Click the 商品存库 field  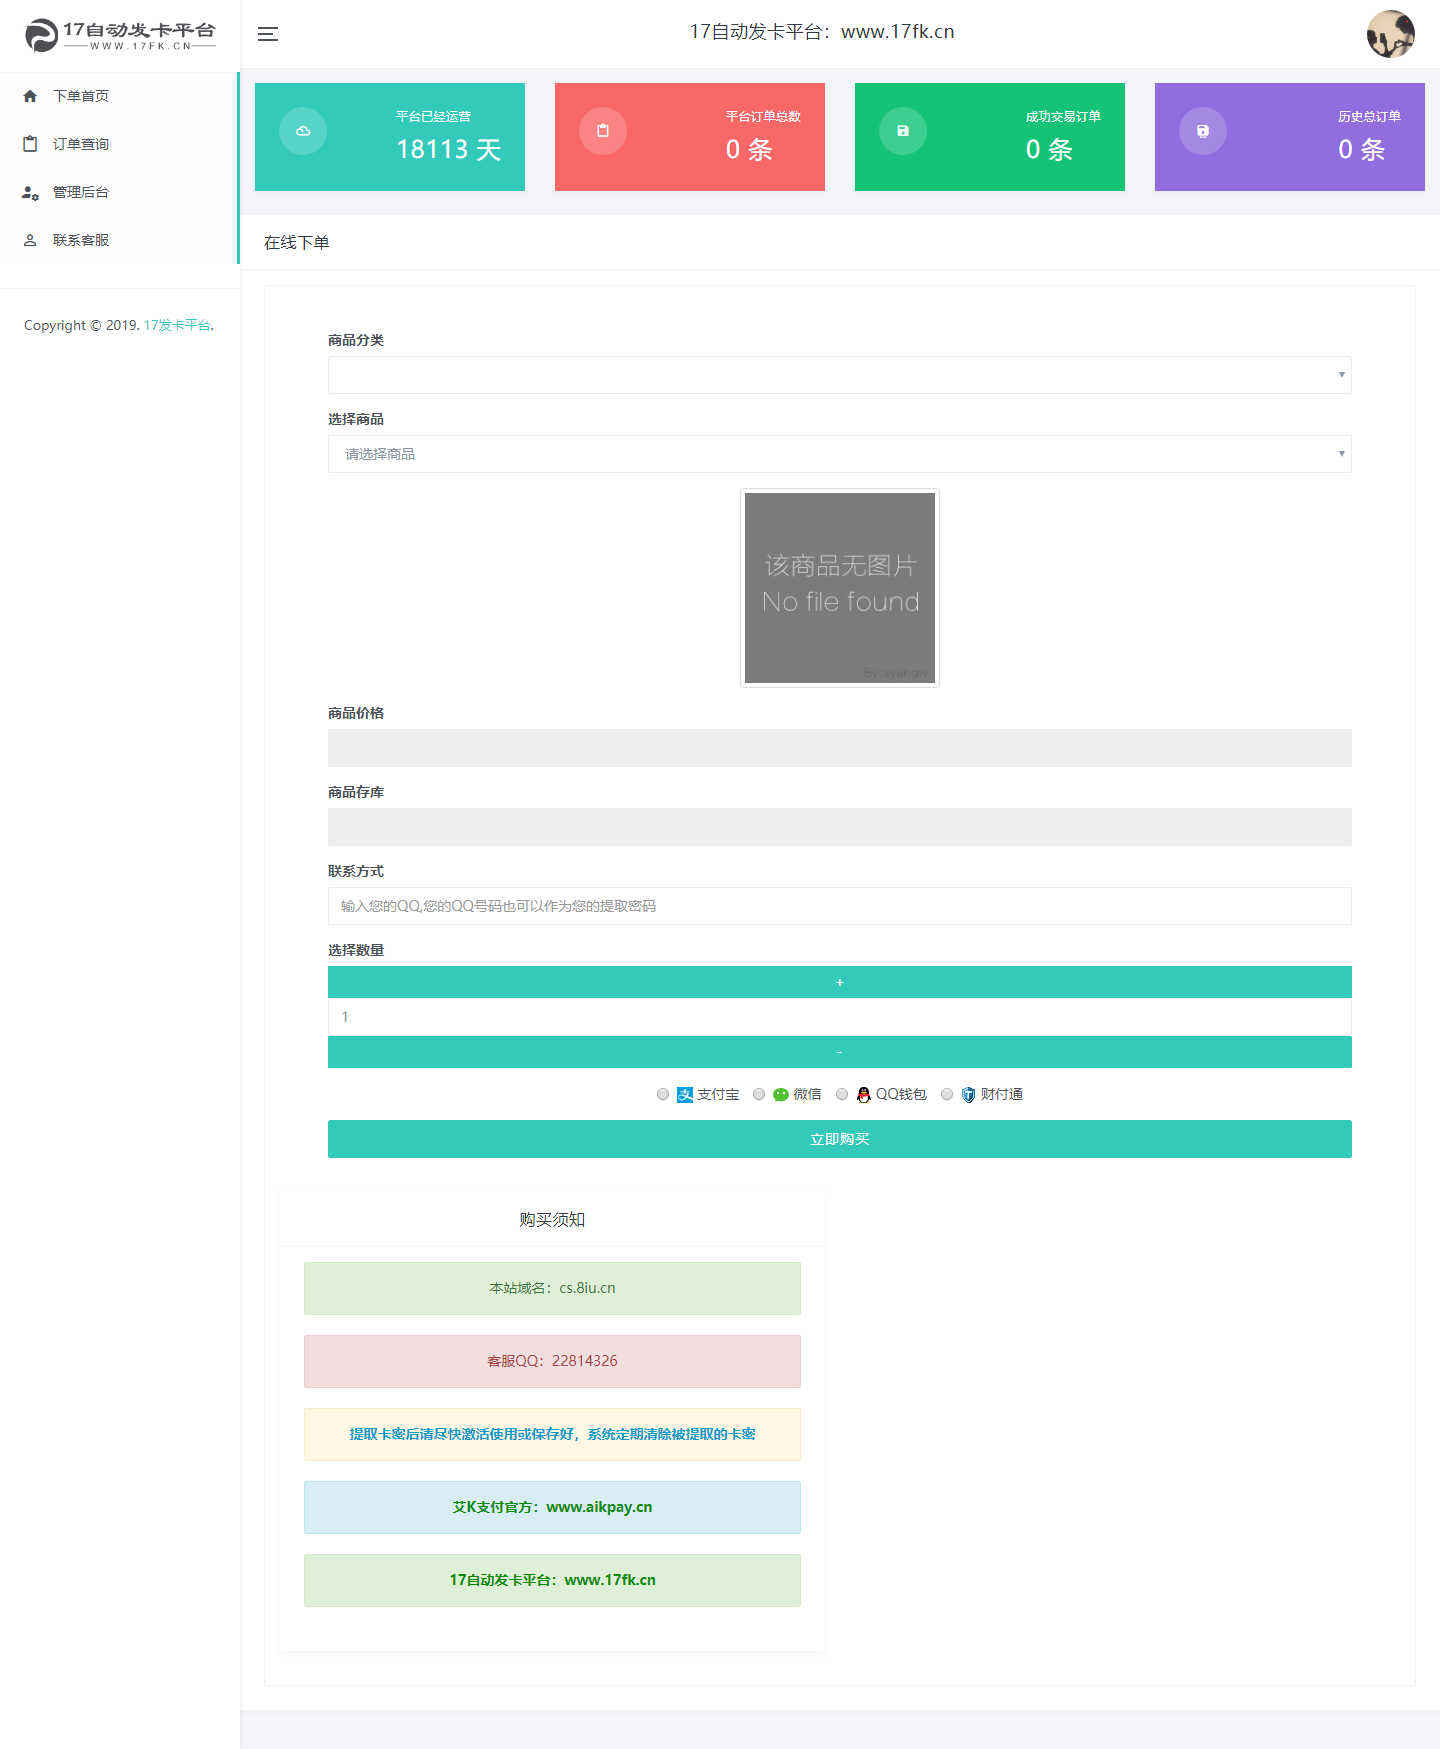[x=840, y=827]
